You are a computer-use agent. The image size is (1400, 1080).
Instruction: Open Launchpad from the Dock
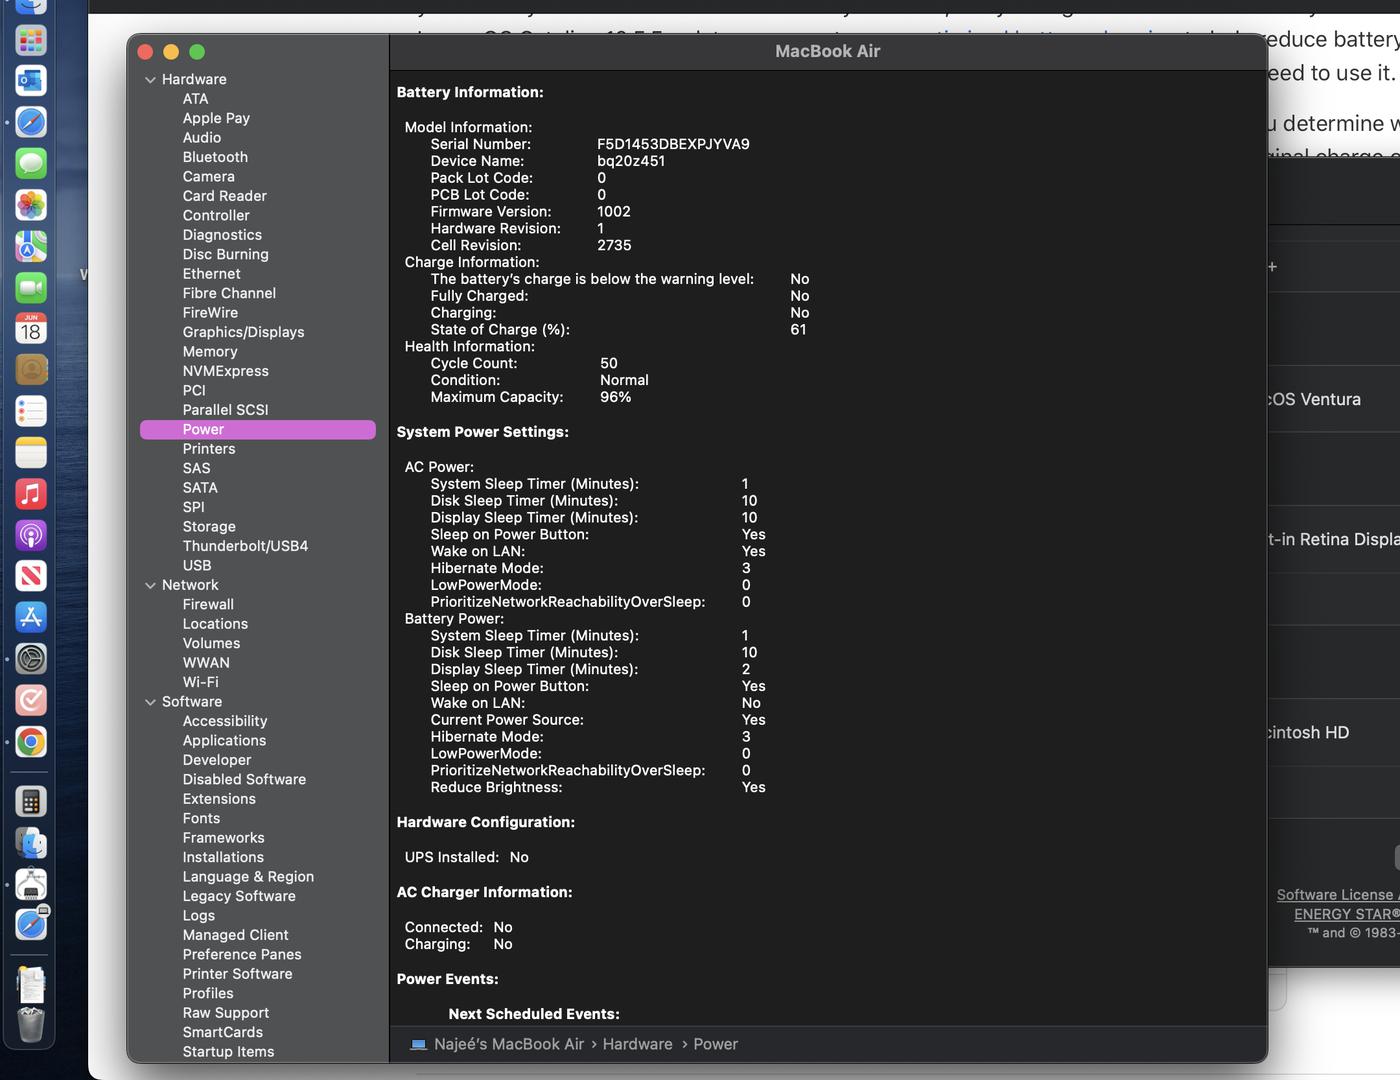pyautogui.click(x=31, y=40)
